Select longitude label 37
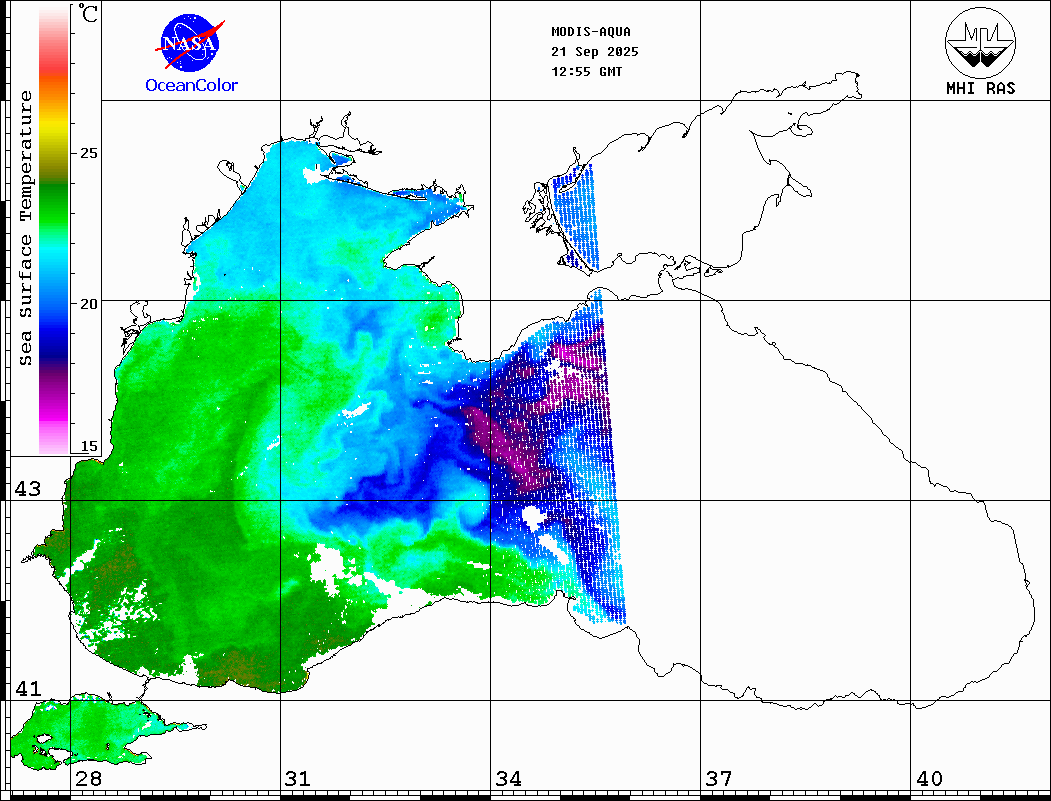 coord(717,778)
